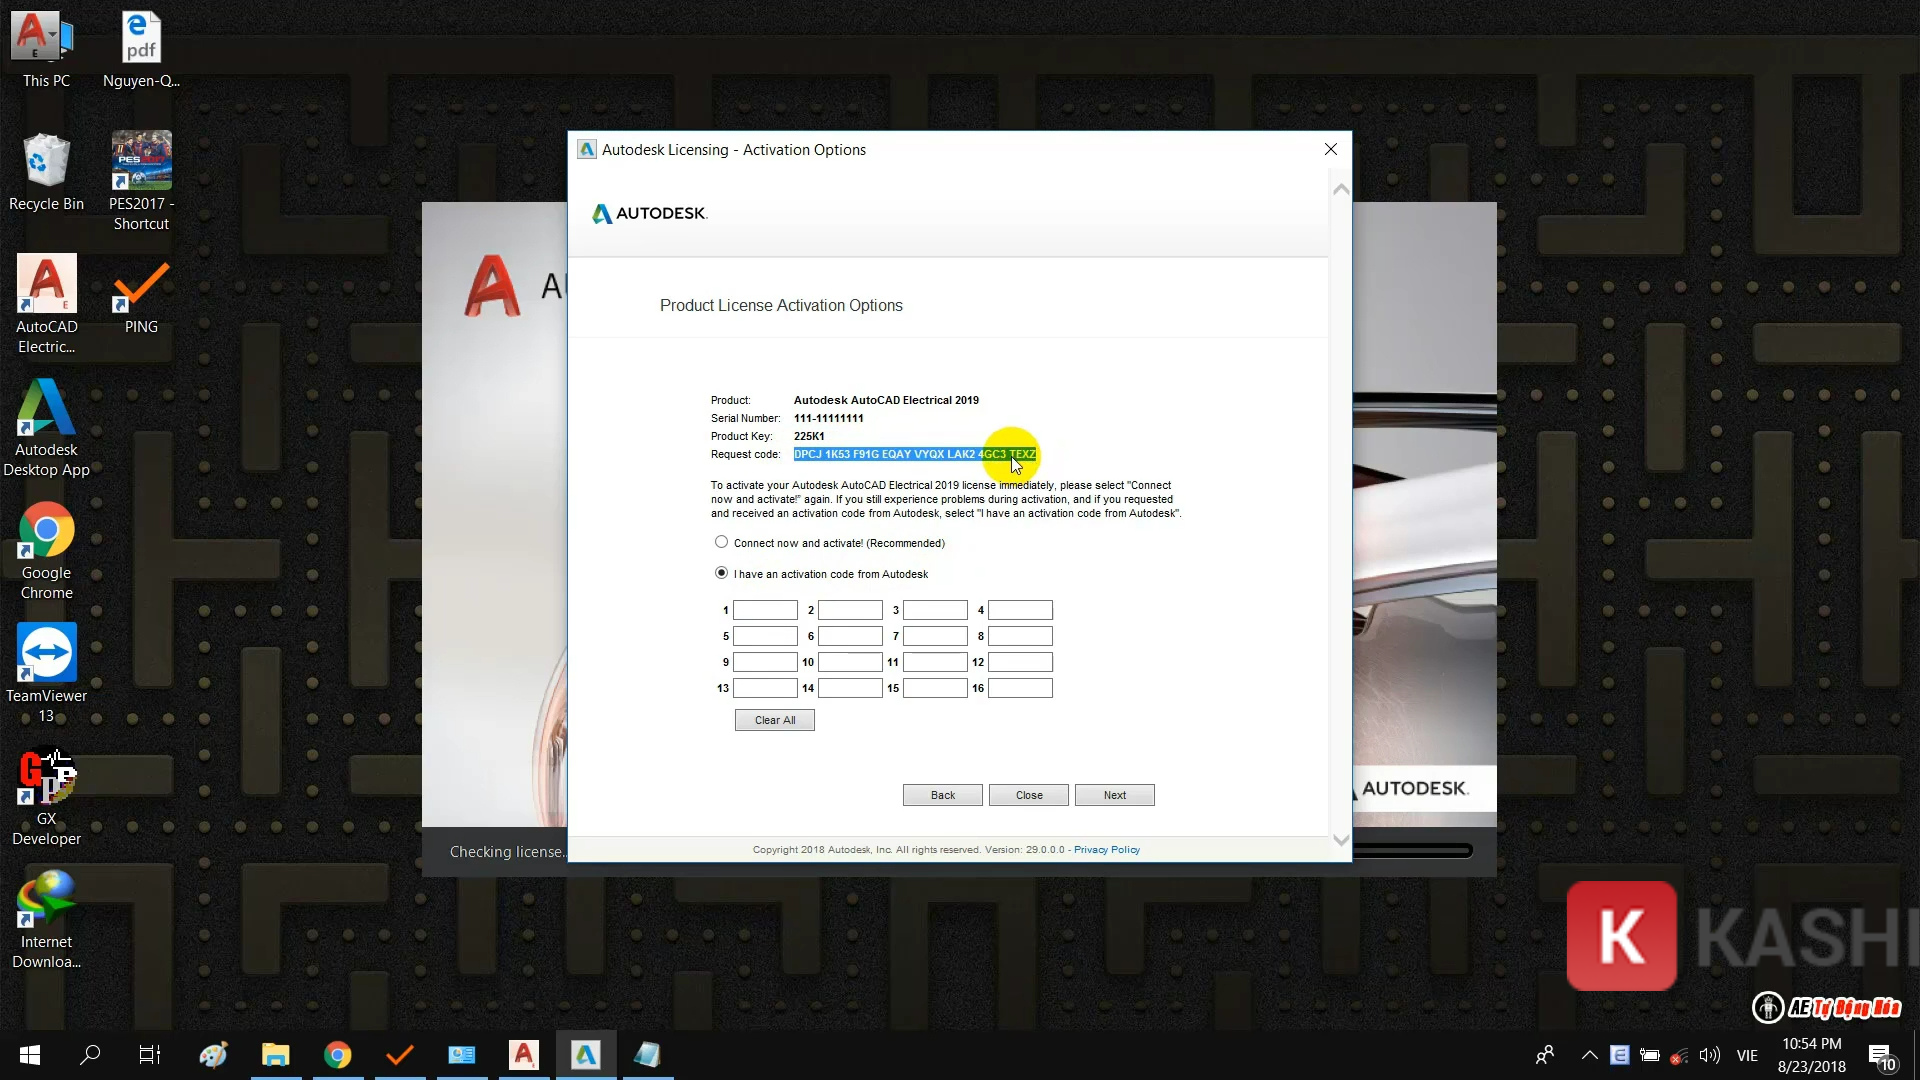
Task: Click the Close button beside Next
Action: point(1029,795)
